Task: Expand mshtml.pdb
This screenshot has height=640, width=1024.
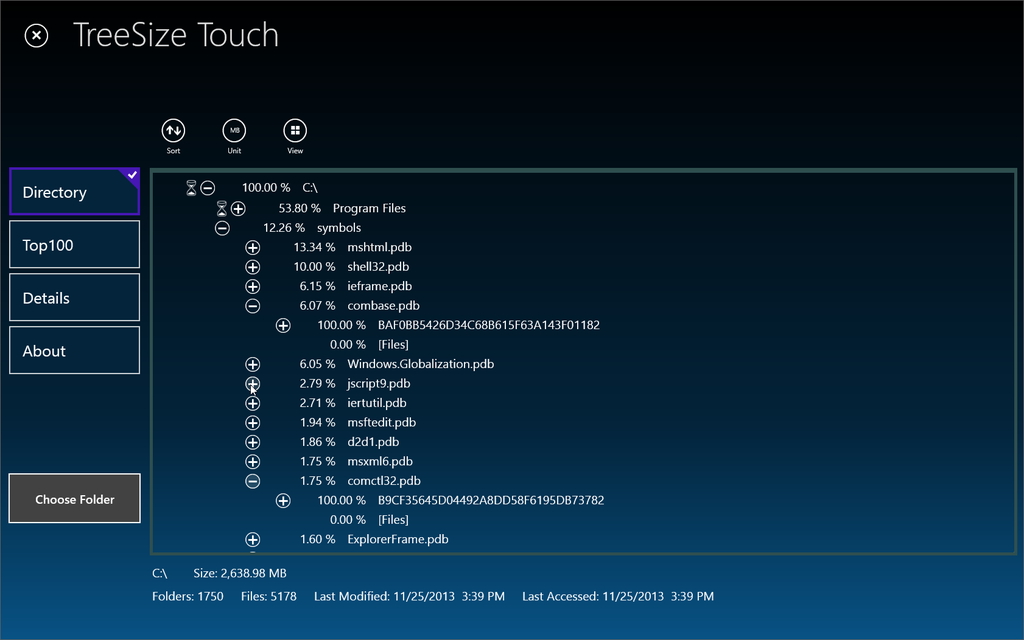Action: point(252,247)
